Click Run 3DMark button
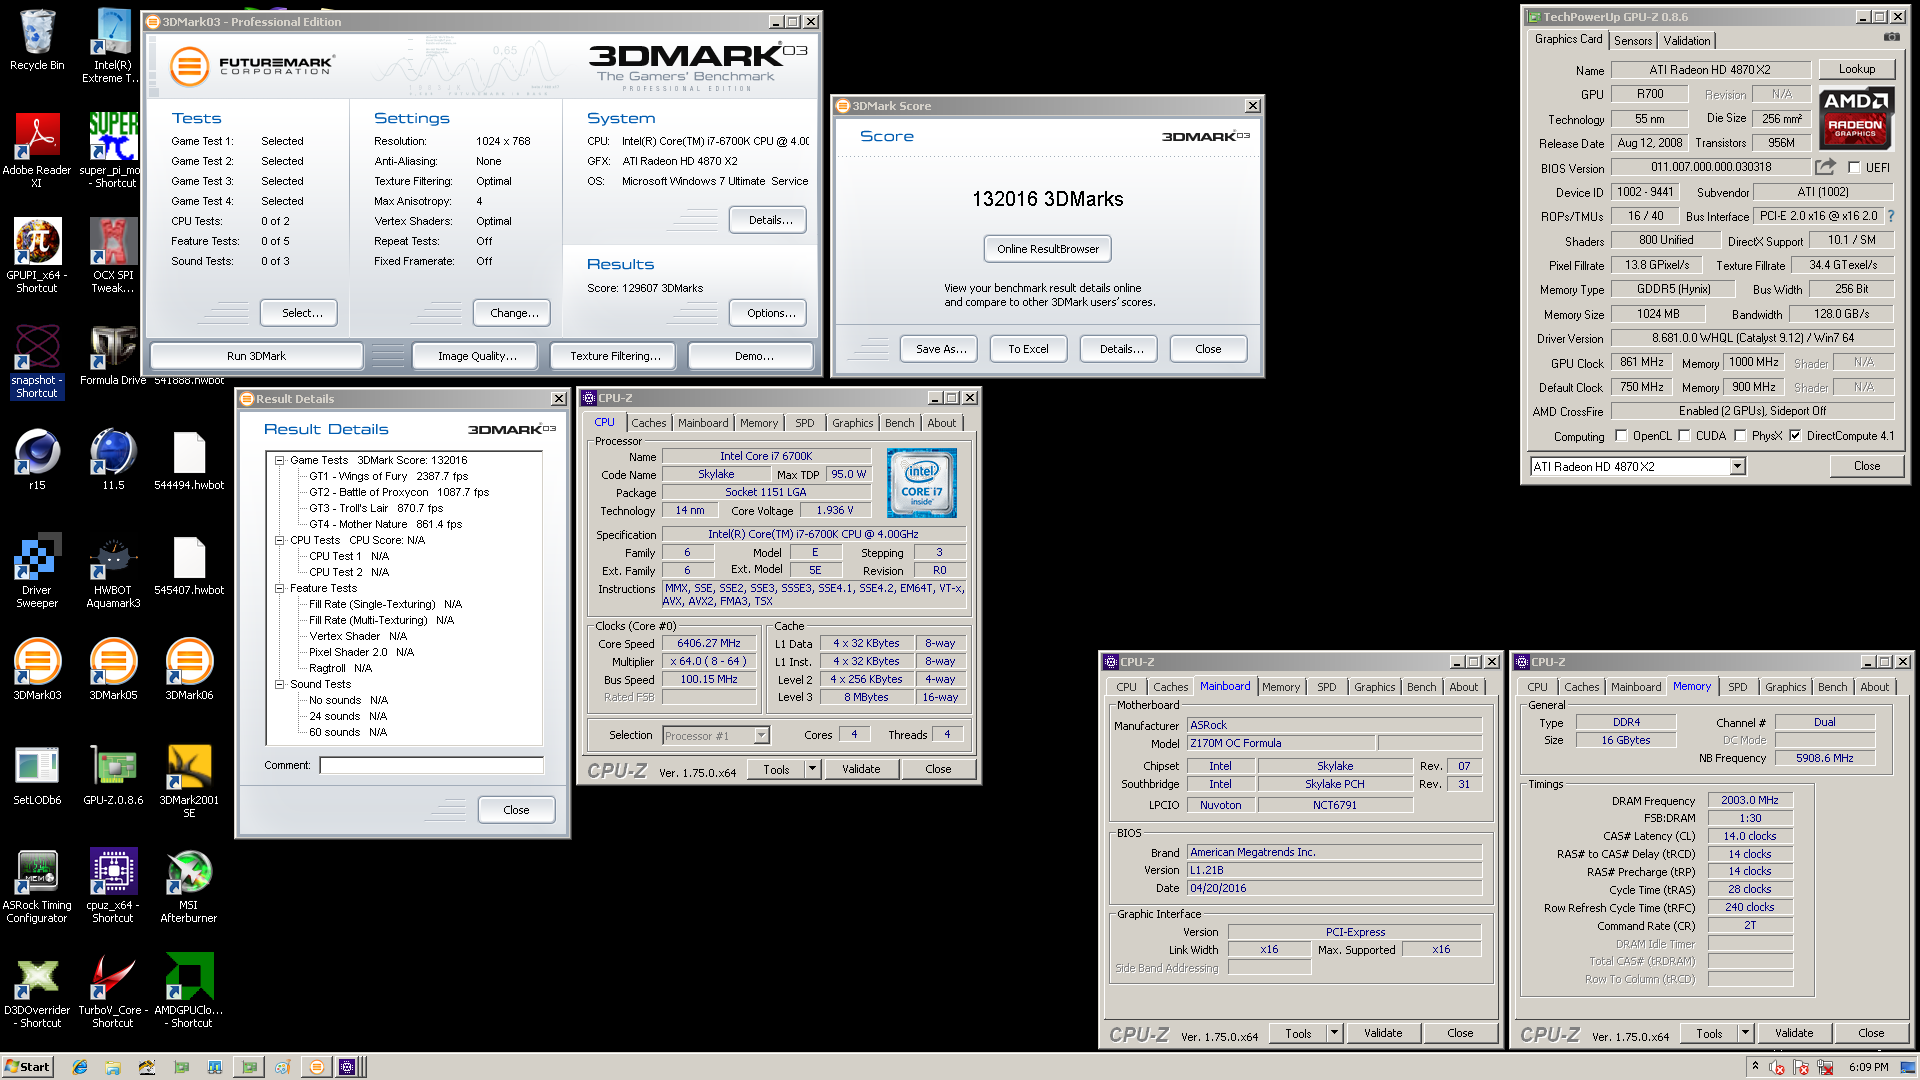The height and width of the screenshot is (1080, 1920). [x=256, y=356]
